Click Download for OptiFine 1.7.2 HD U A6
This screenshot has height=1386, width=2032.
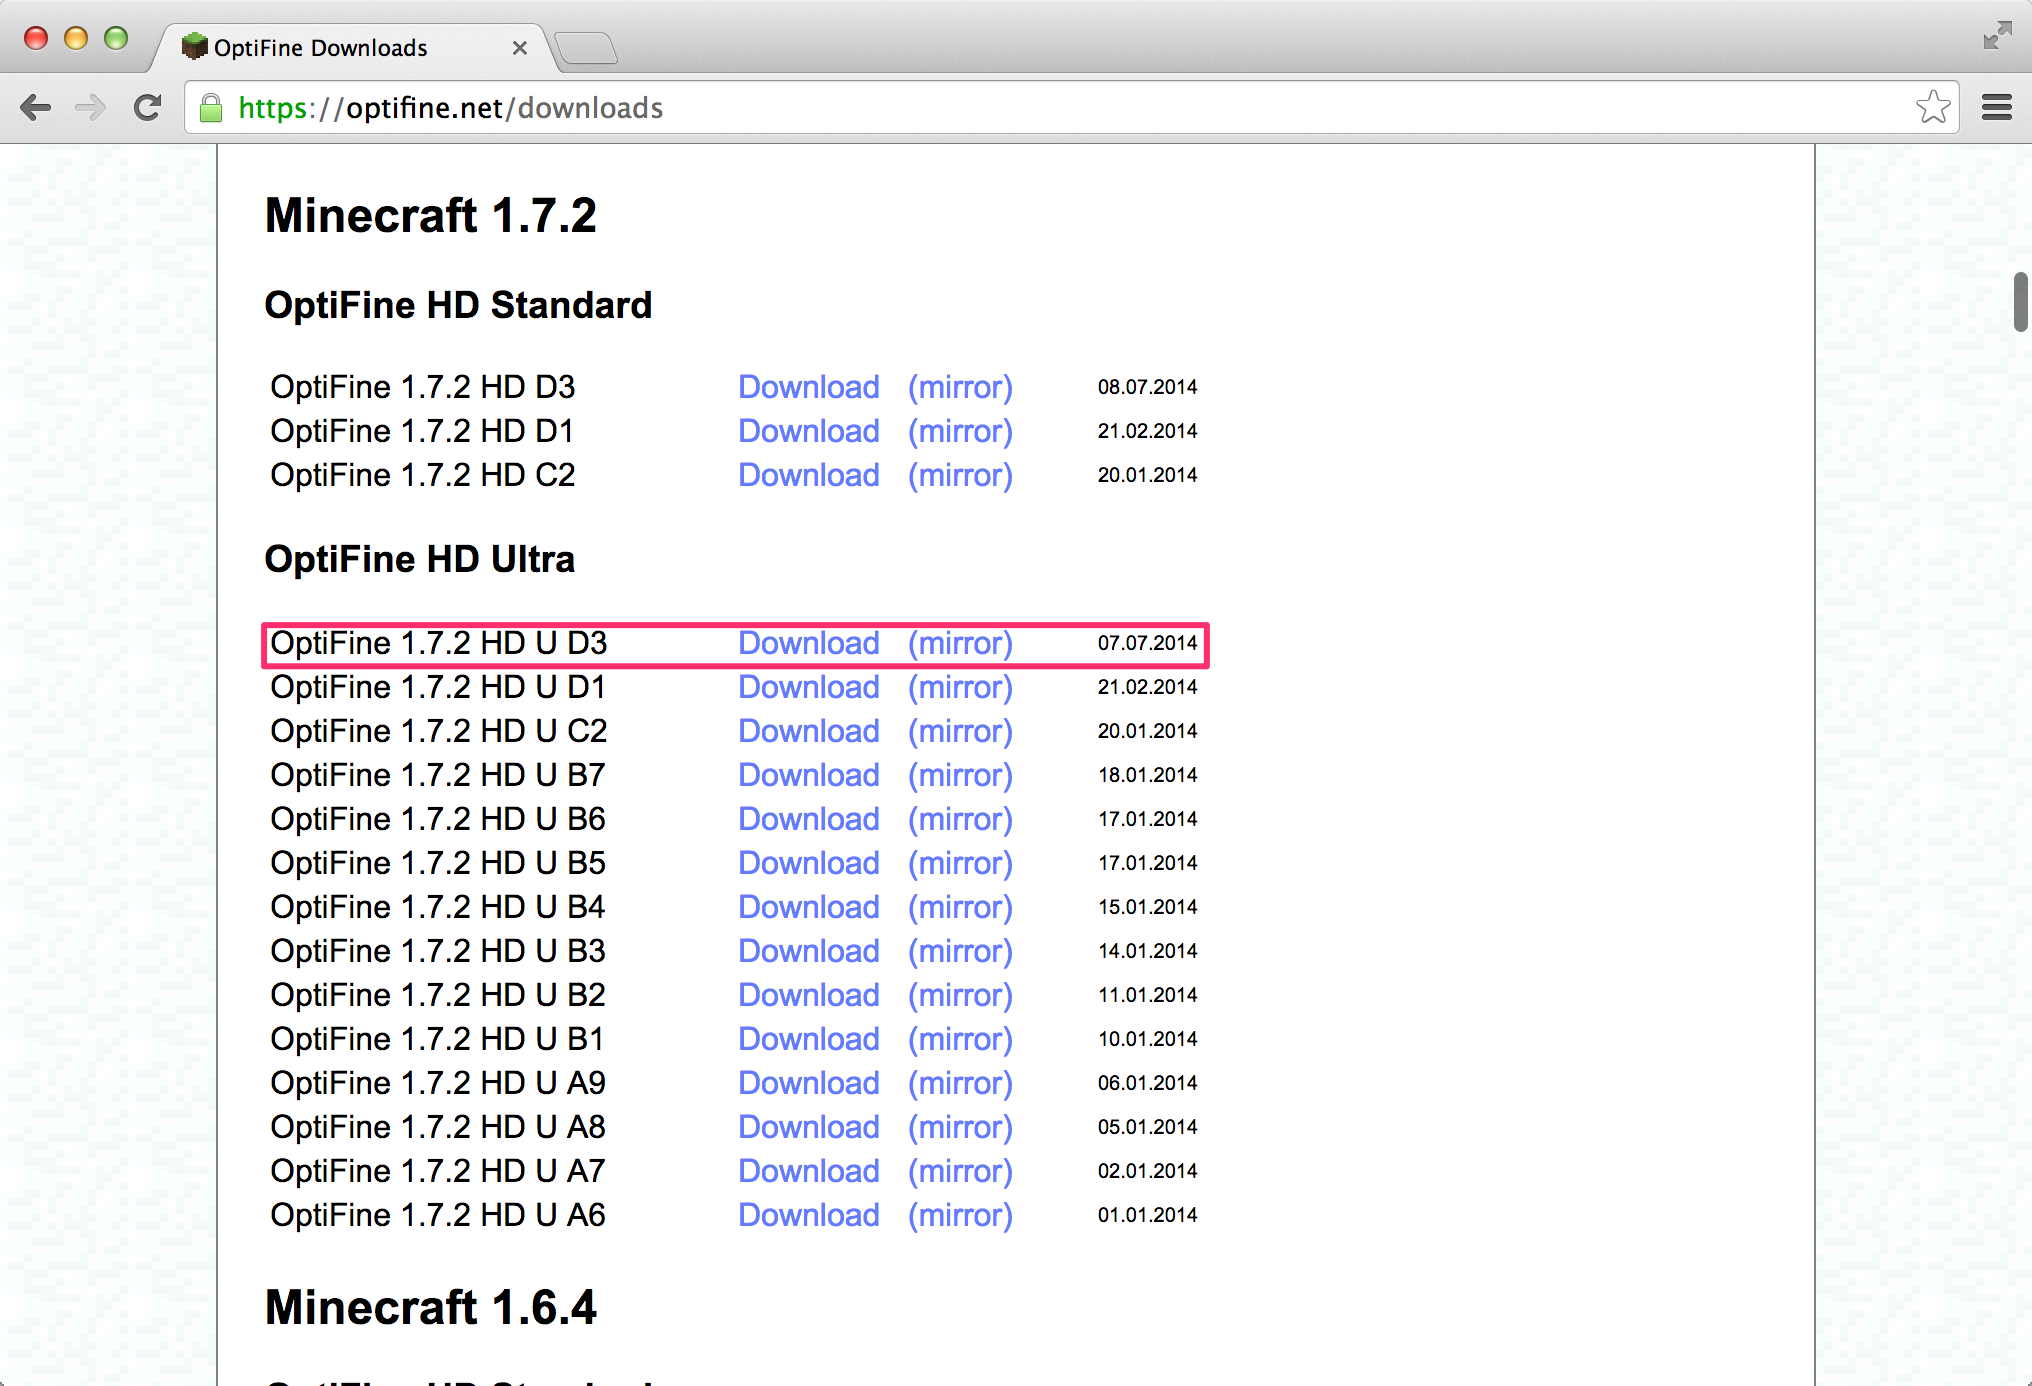click(x=806, y=1218)
